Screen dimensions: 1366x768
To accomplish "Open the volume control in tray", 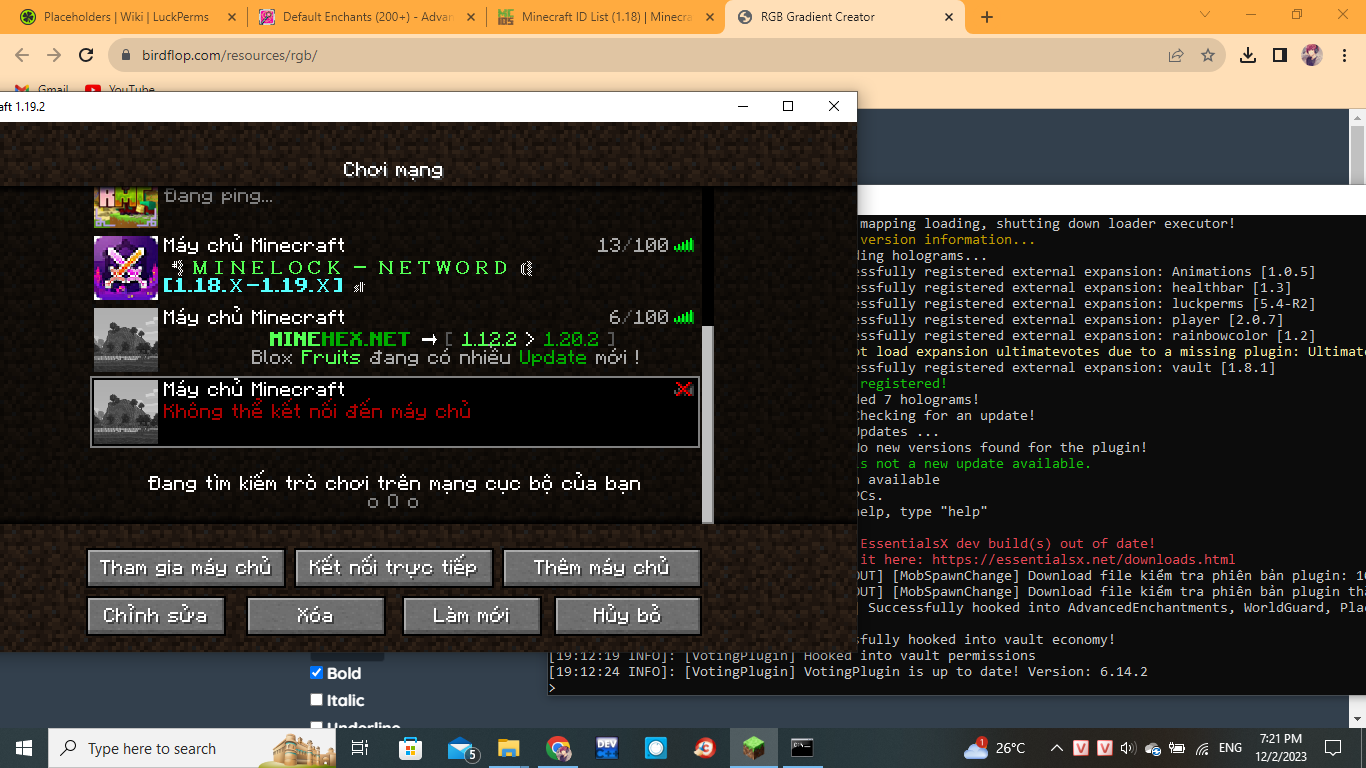I will tap(1129, 748).
